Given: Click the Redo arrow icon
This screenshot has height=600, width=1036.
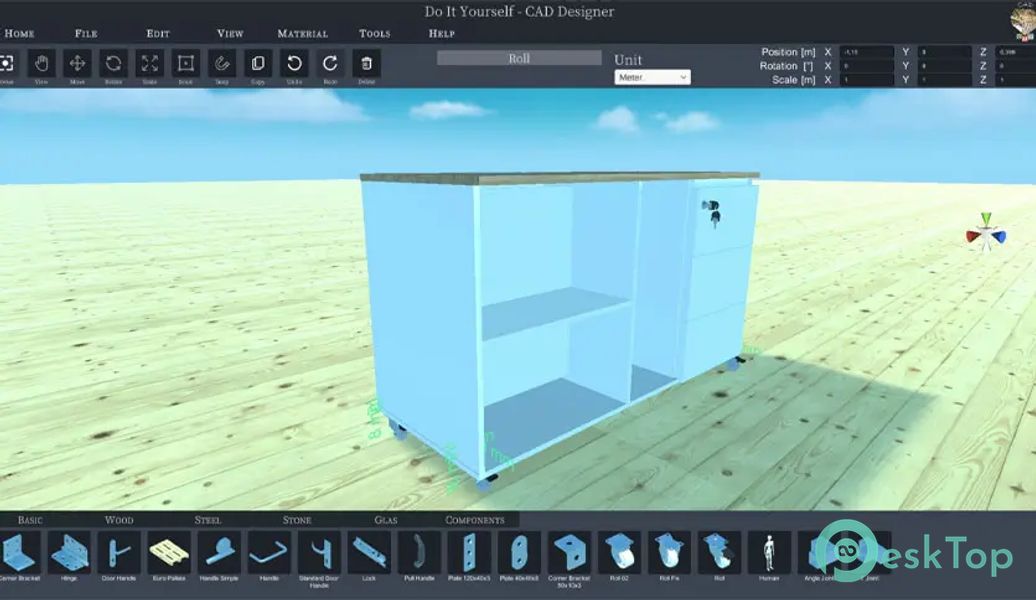Looking at the screenshot, I should (330, 63).
